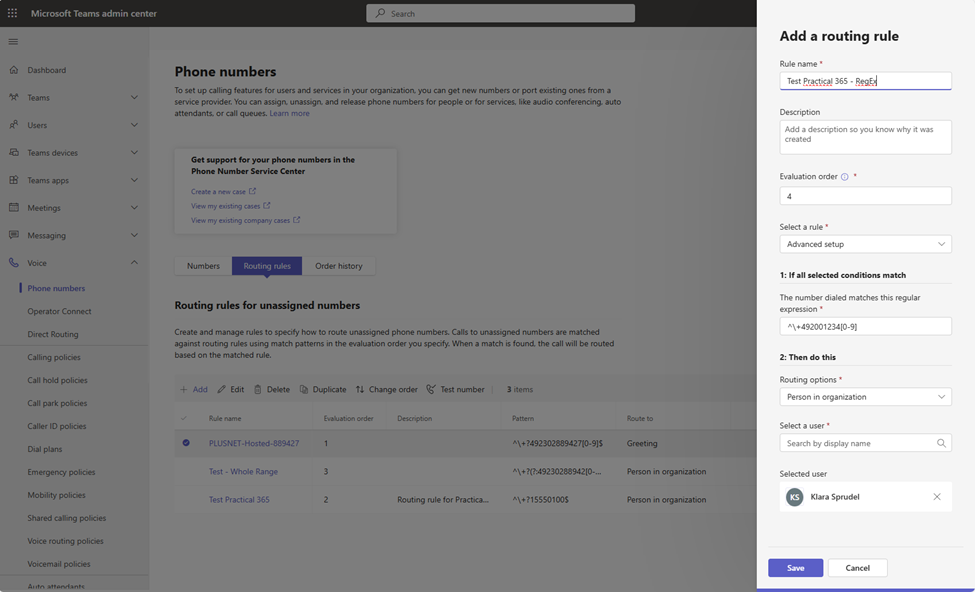Expand the Teams apps section chevron
The height and width of the screenshot is (592, 975).
click(134, 180)
